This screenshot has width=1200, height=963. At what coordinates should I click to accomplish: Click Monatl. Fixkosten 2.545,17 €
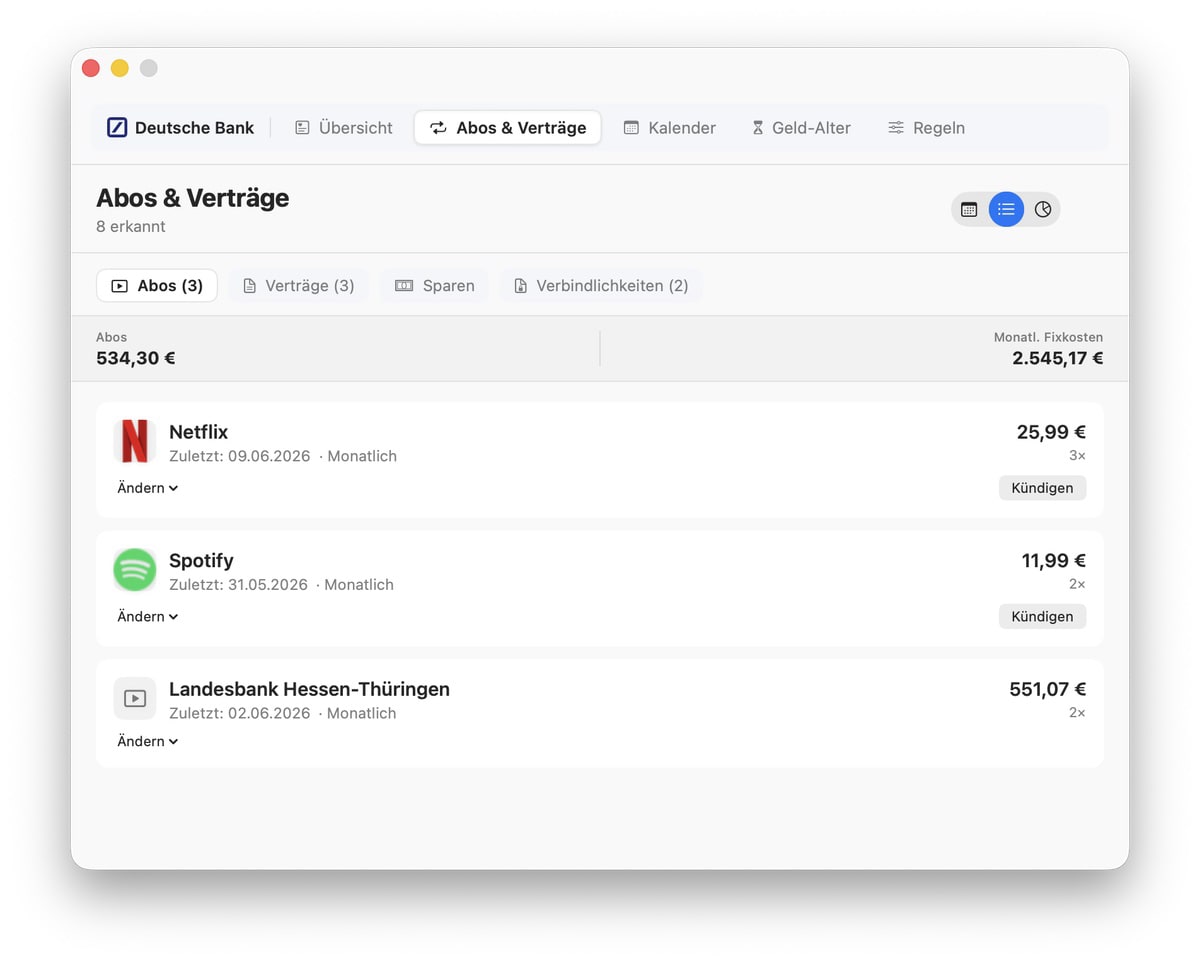(x=1058, y=358)
